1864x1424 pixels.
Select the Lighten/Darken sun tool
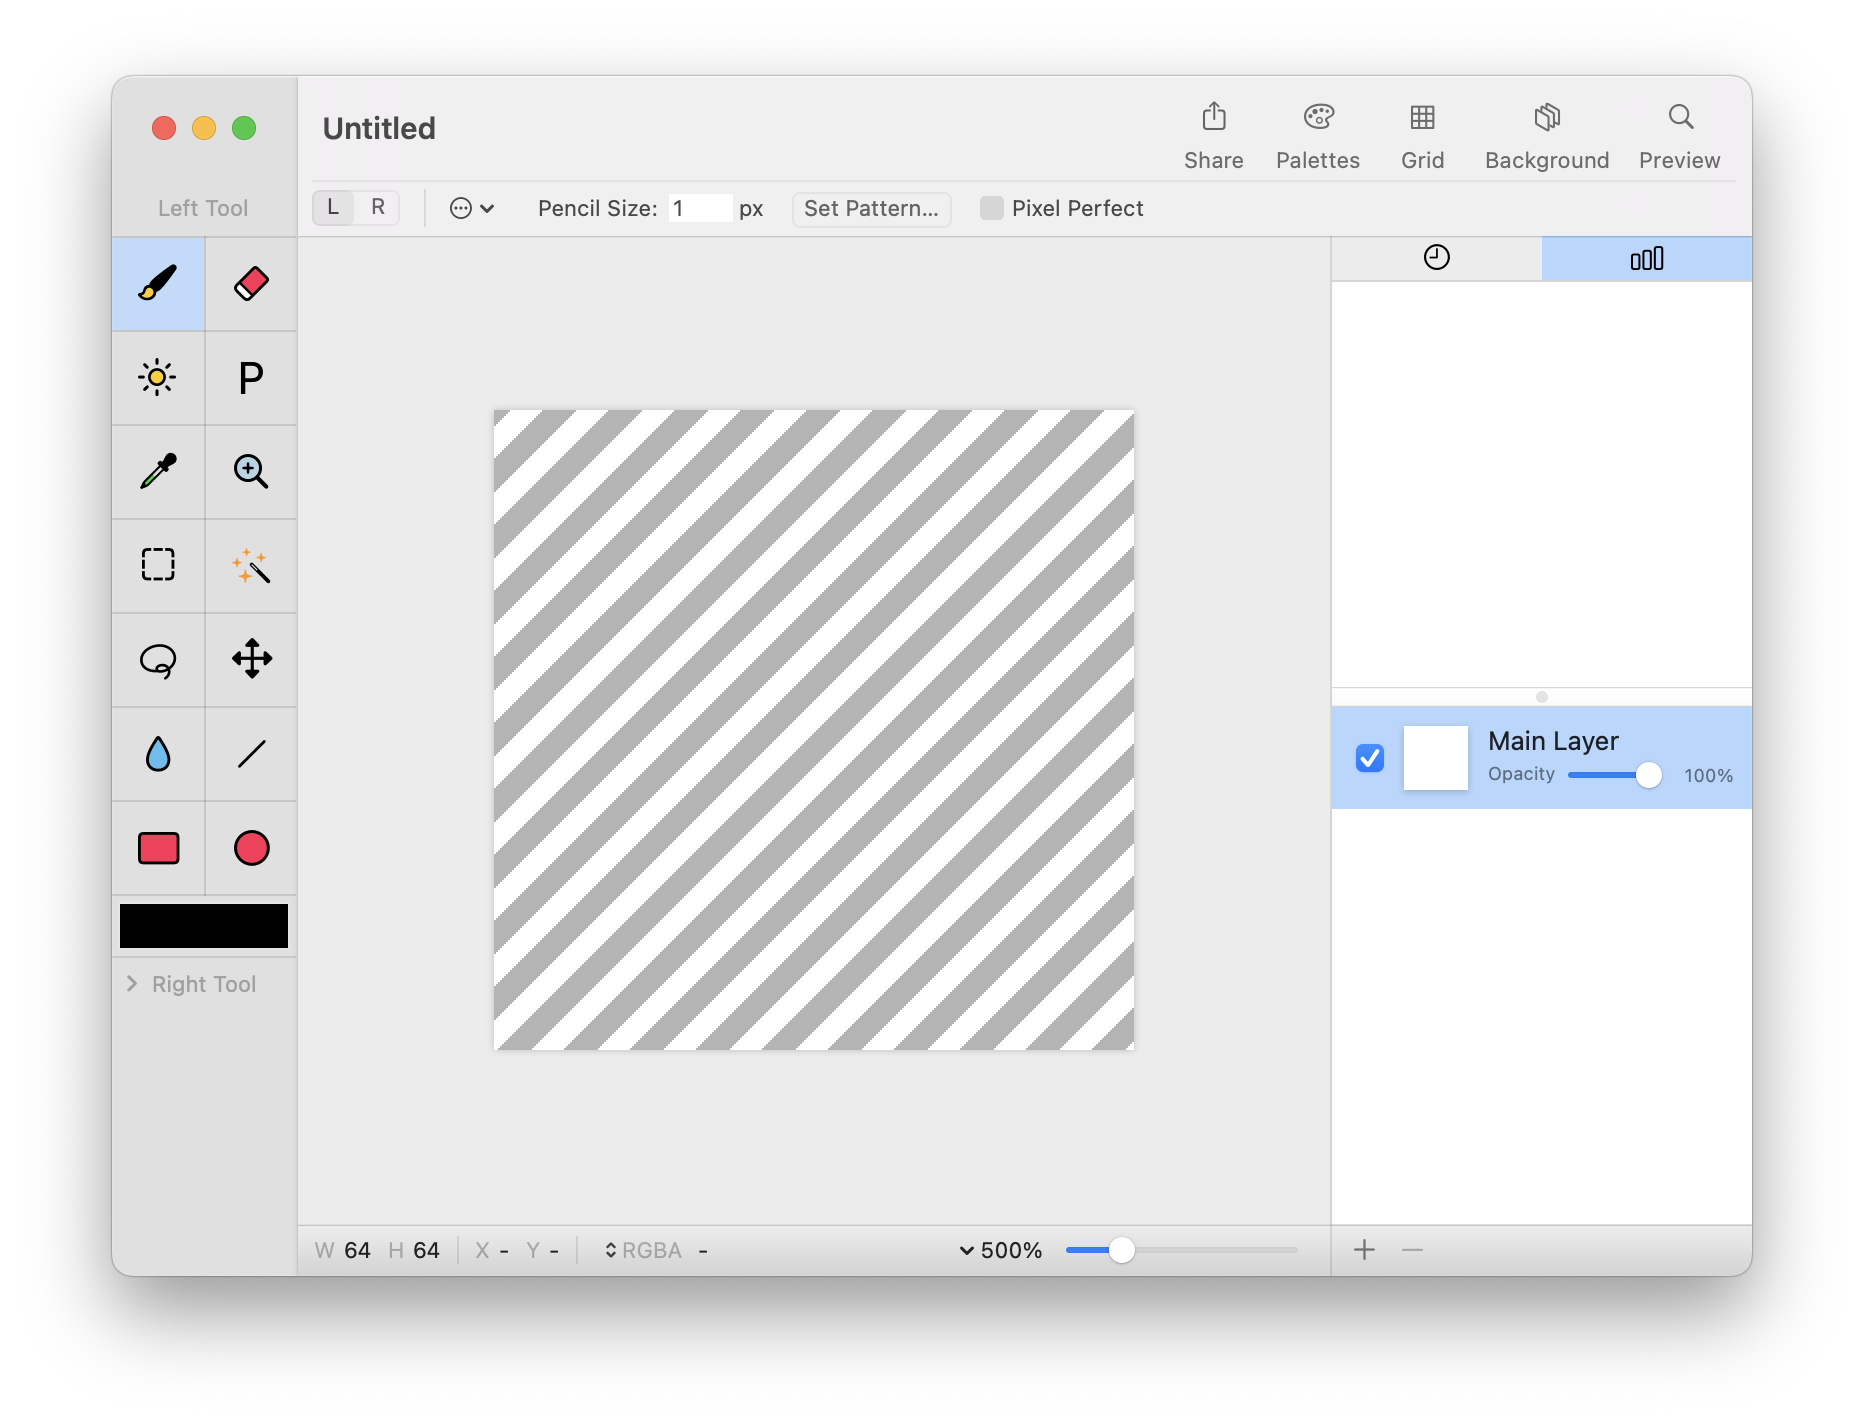click(x=158, y=378)
